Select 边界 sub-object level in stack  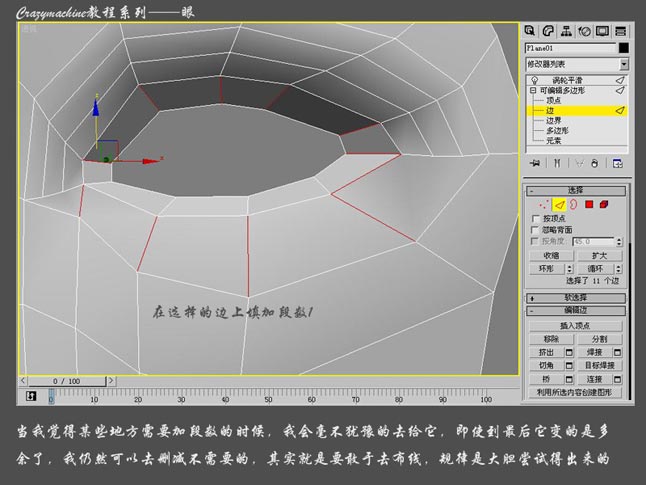tap(553, 120)
